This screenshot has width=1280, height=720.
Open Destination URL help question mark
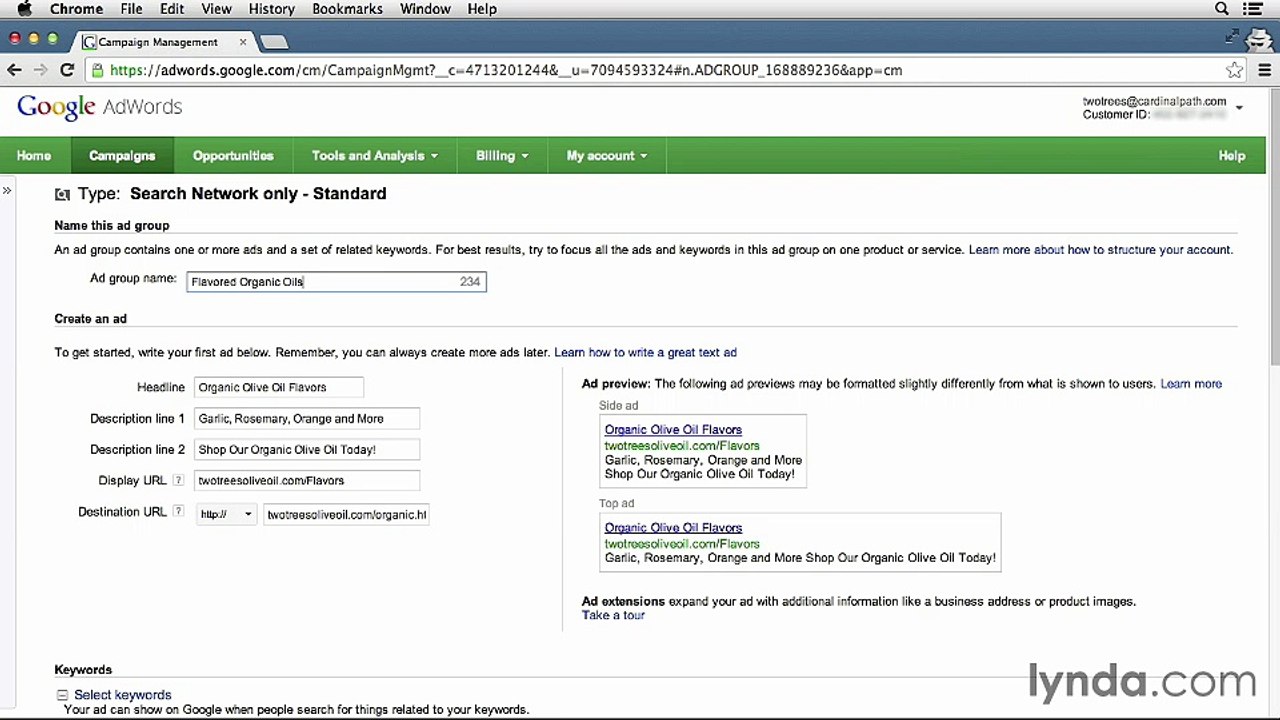tap(178, 512)
